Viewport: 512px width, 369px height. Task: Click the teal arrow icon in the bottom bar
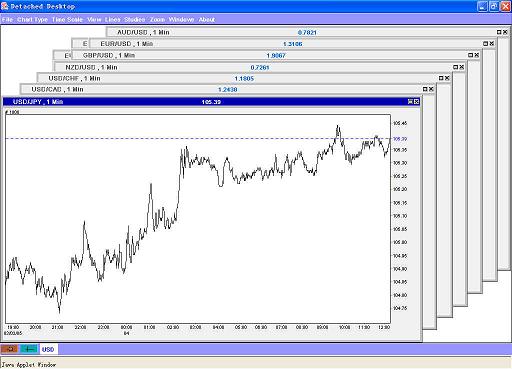[x=29, y=349]
